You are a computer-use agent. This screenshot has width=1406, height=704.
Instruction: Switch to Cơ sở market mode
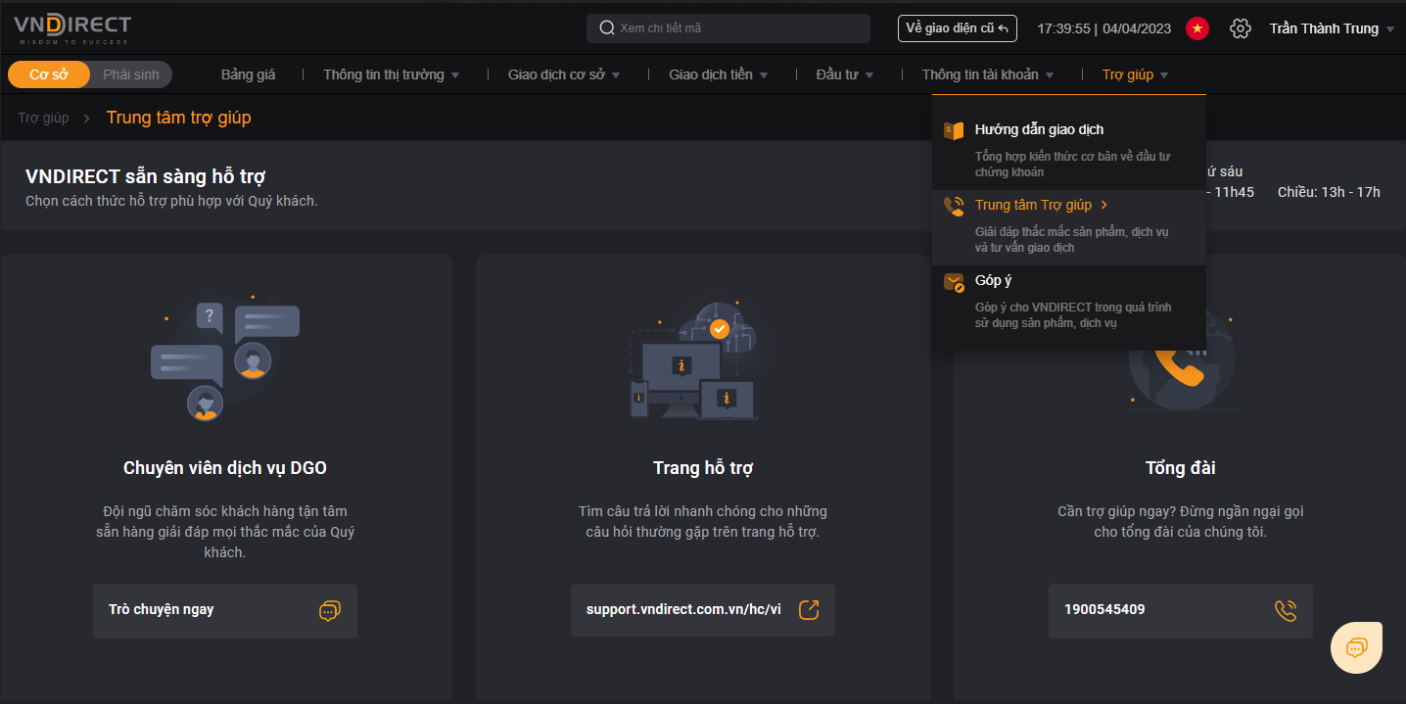coord(49,75)
